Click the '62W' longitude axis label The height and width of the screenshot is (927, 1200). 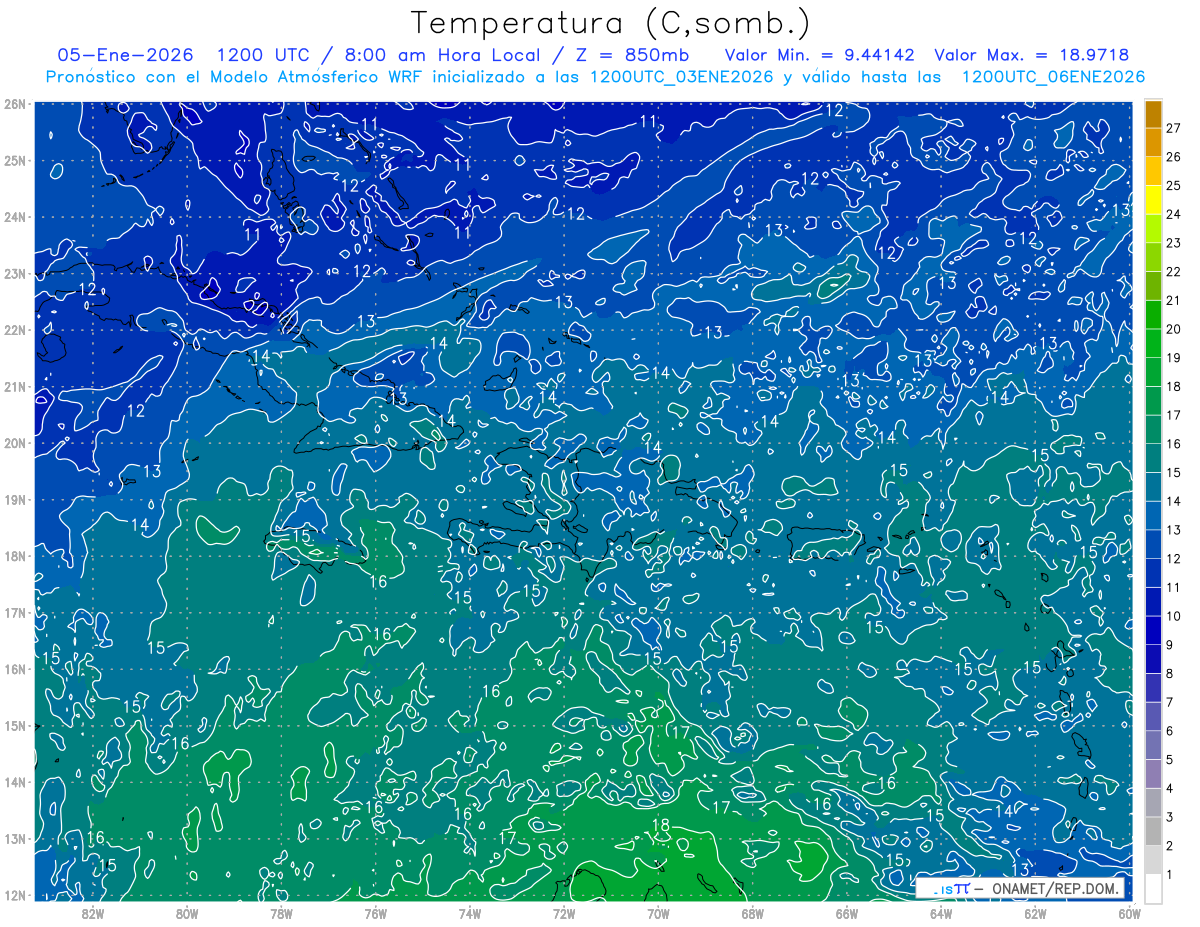point(1035,912)
